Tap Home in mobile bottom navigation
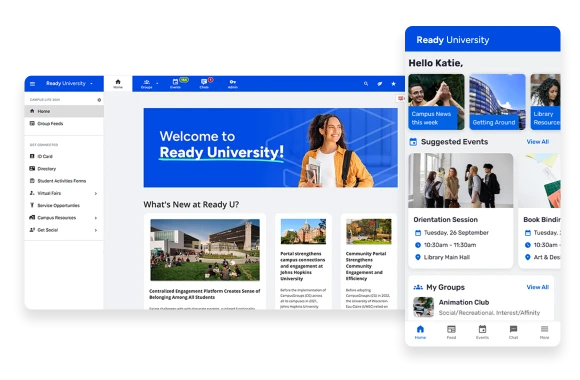580x380 pixels. tap(420, 332)
